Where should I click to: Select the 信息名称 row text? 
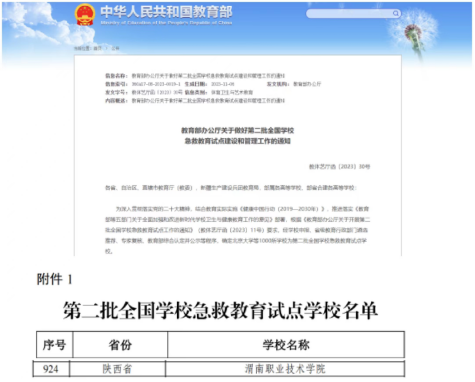click(x=195, y=76)
